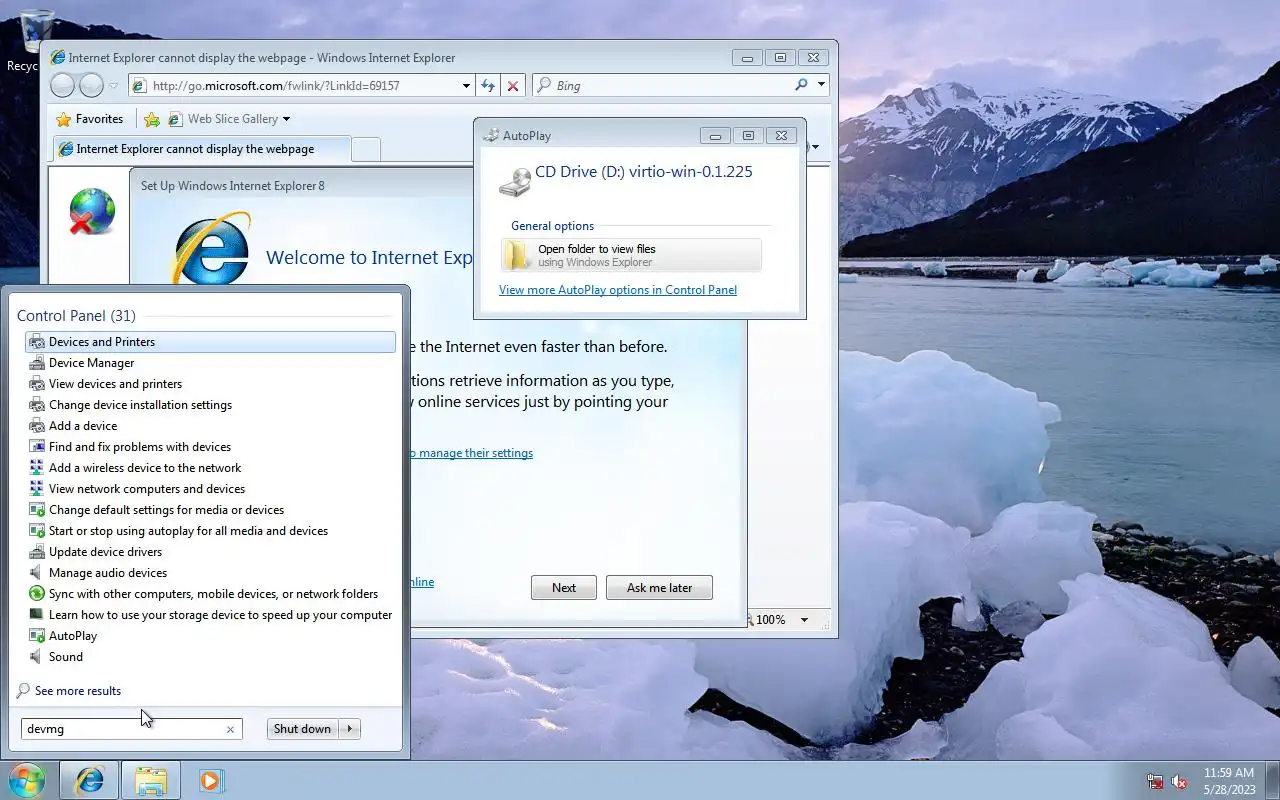Click the IE Forward navigation button
The image size is (1280, 800).
[x=91, y=86]
